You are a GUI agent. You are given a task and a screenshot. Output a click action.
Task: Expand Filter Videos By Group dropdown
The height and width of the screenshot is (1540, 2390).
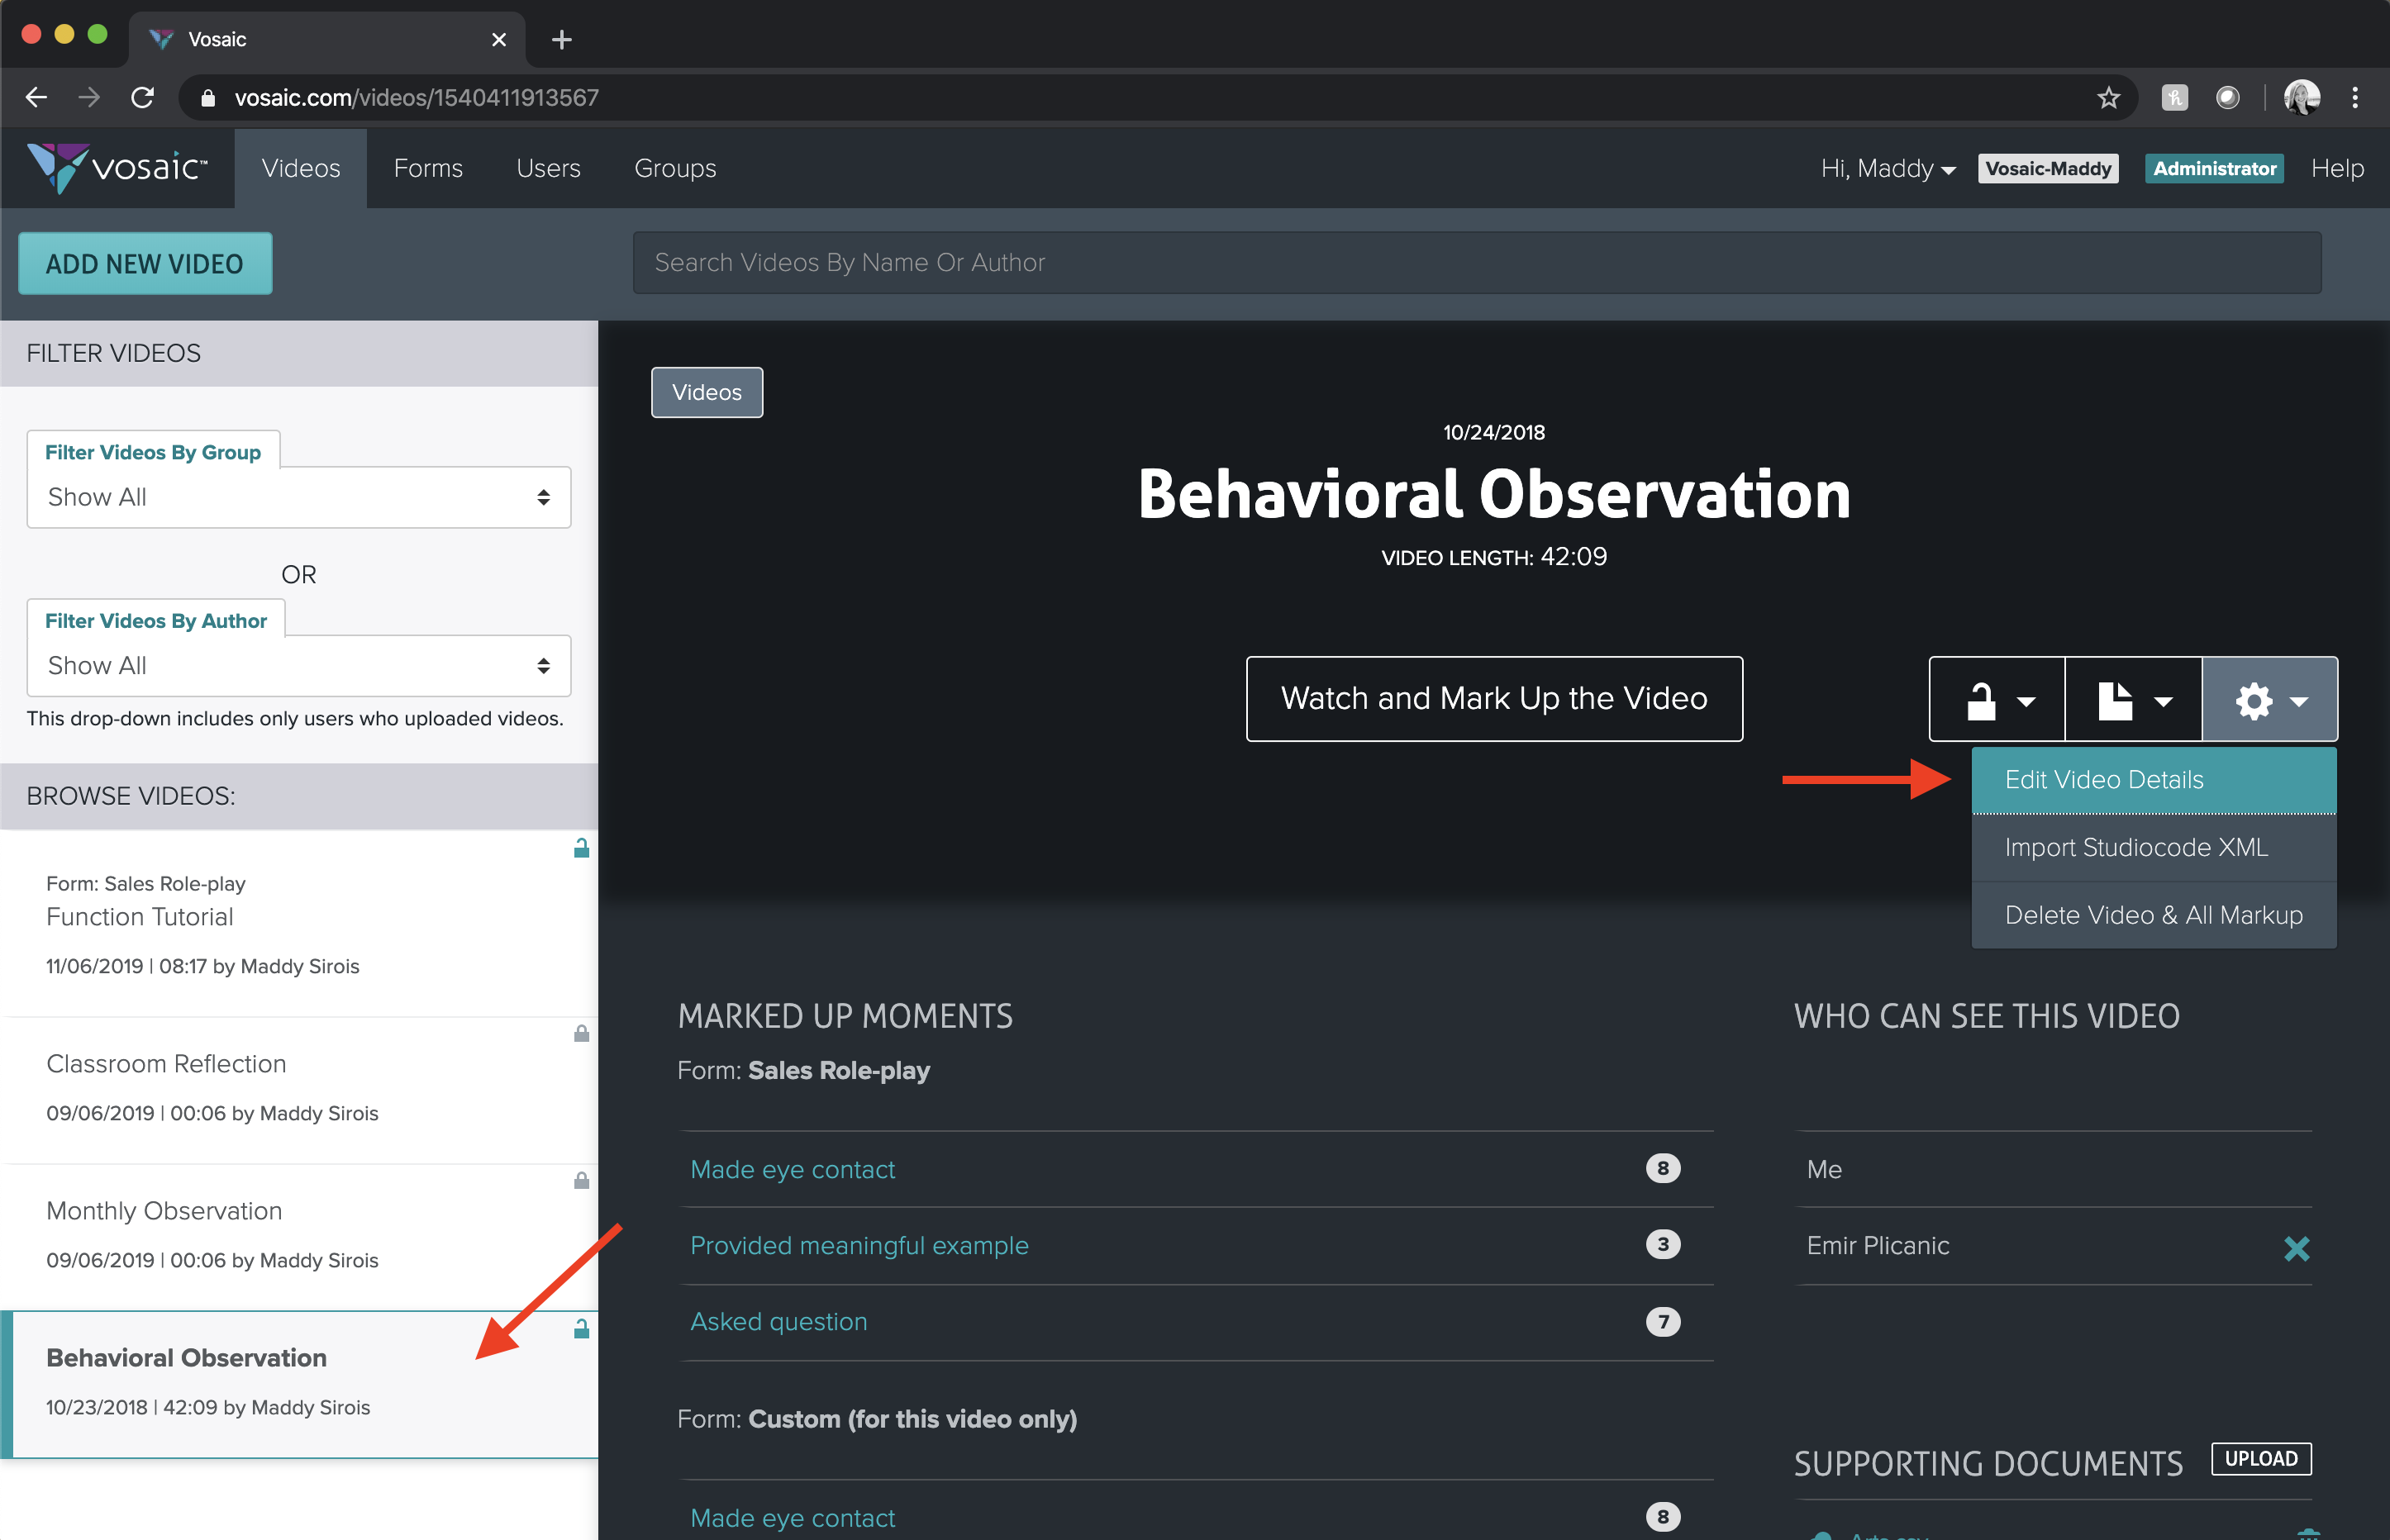coord(298,497)
